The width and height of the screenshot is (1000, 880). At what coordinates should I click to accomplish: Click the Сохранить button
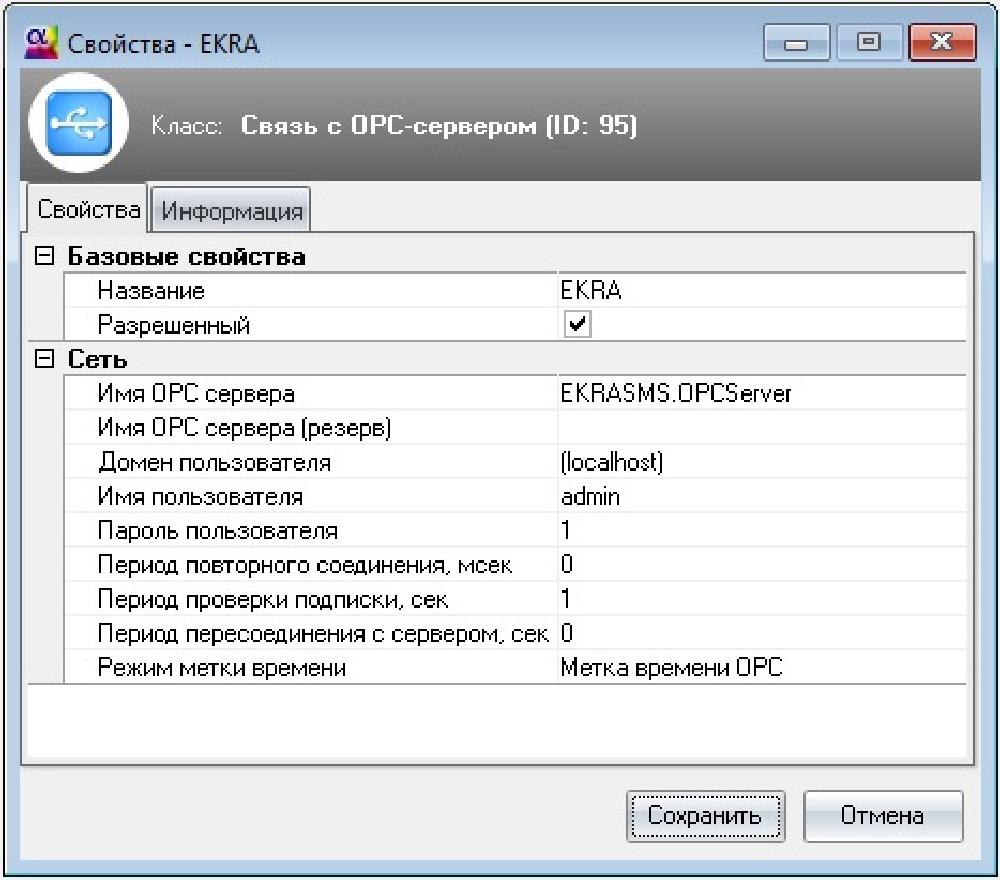[x=705, y=816]
